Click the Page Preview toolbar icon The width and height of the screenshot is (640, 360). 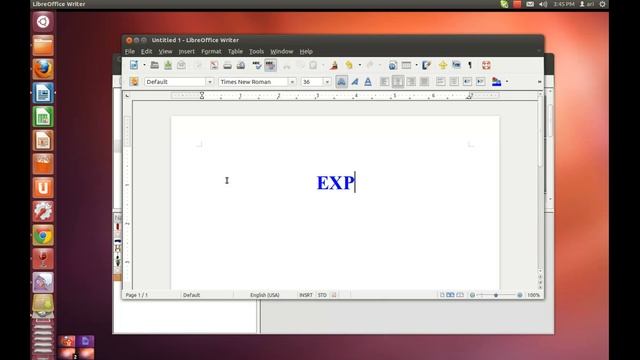click(x=241, y=65)
